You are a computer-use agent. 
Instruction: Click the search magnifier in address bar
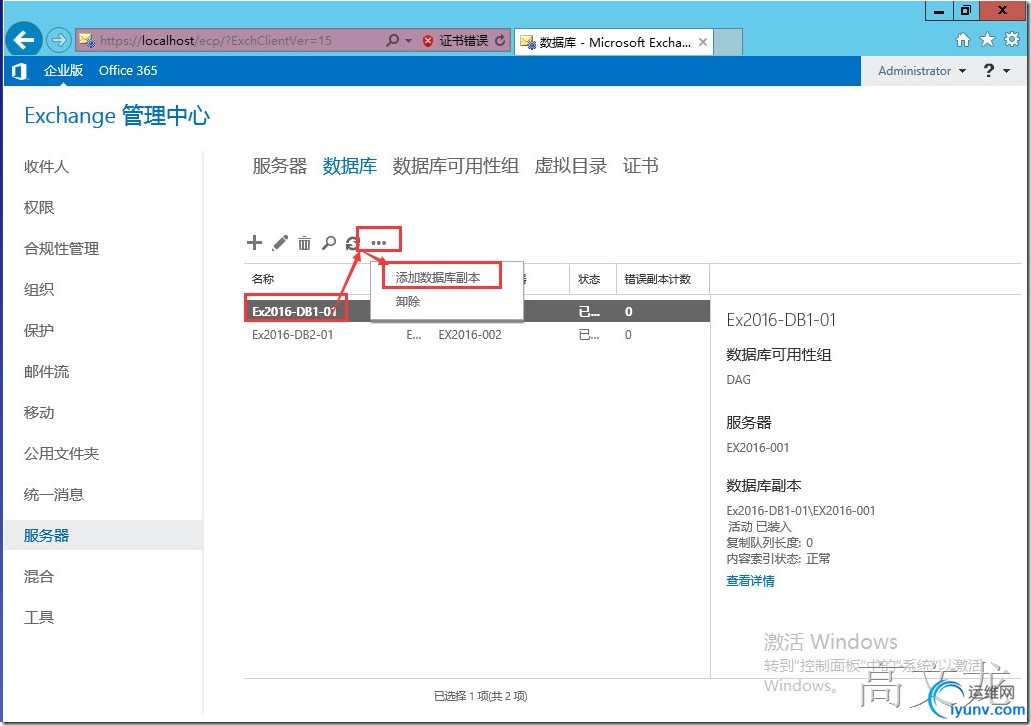tap(392, 40)
